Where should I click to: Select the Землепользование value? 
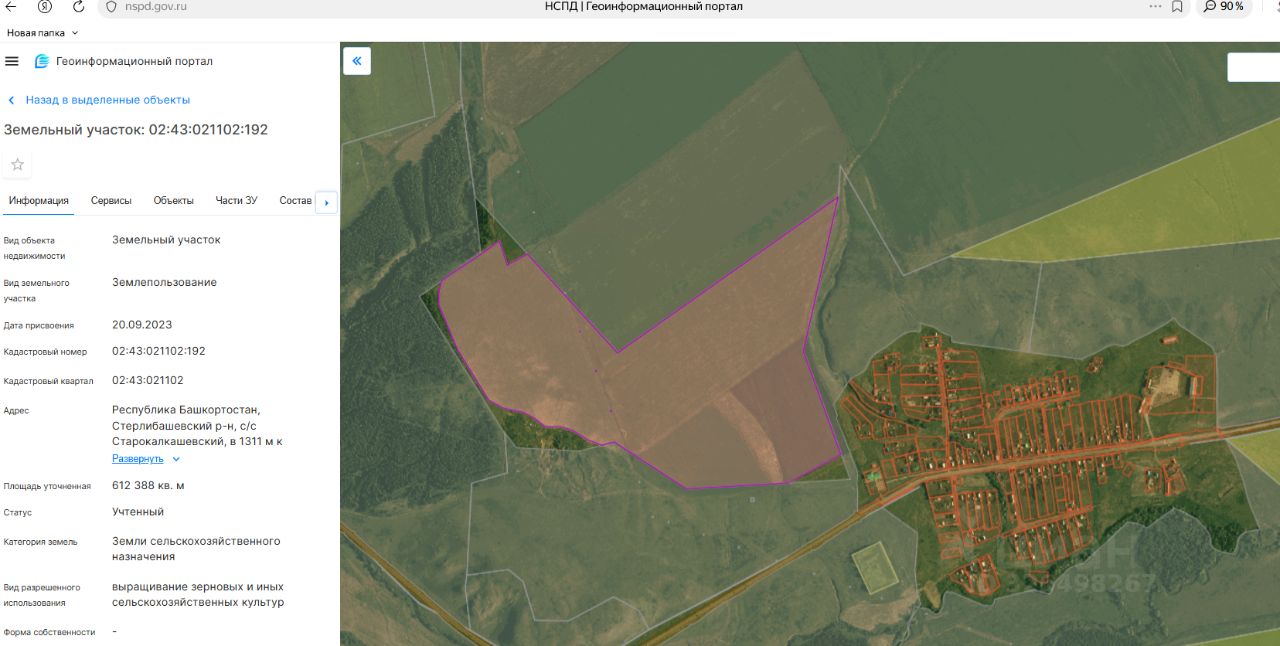(x=164, y=282)
